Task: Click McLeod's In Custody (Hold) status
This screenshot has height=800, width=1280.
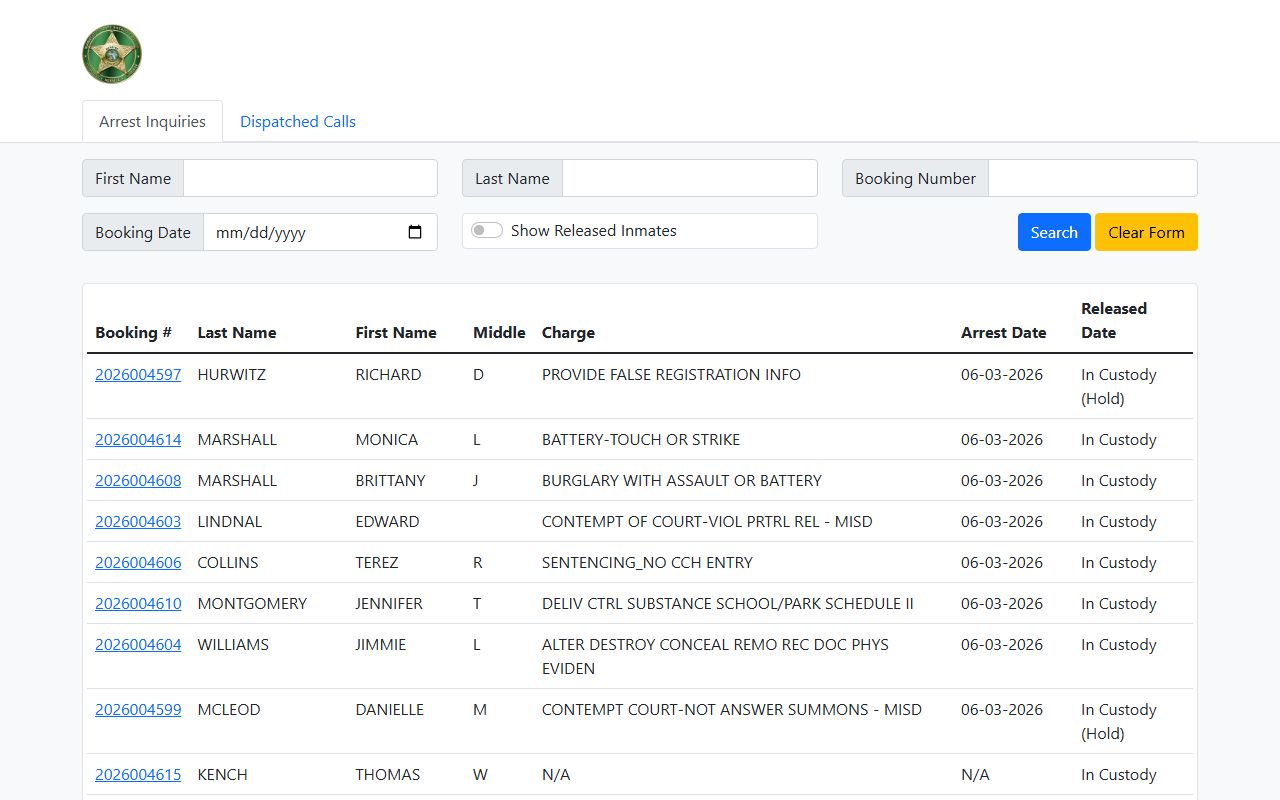Action: [1119, 721]
